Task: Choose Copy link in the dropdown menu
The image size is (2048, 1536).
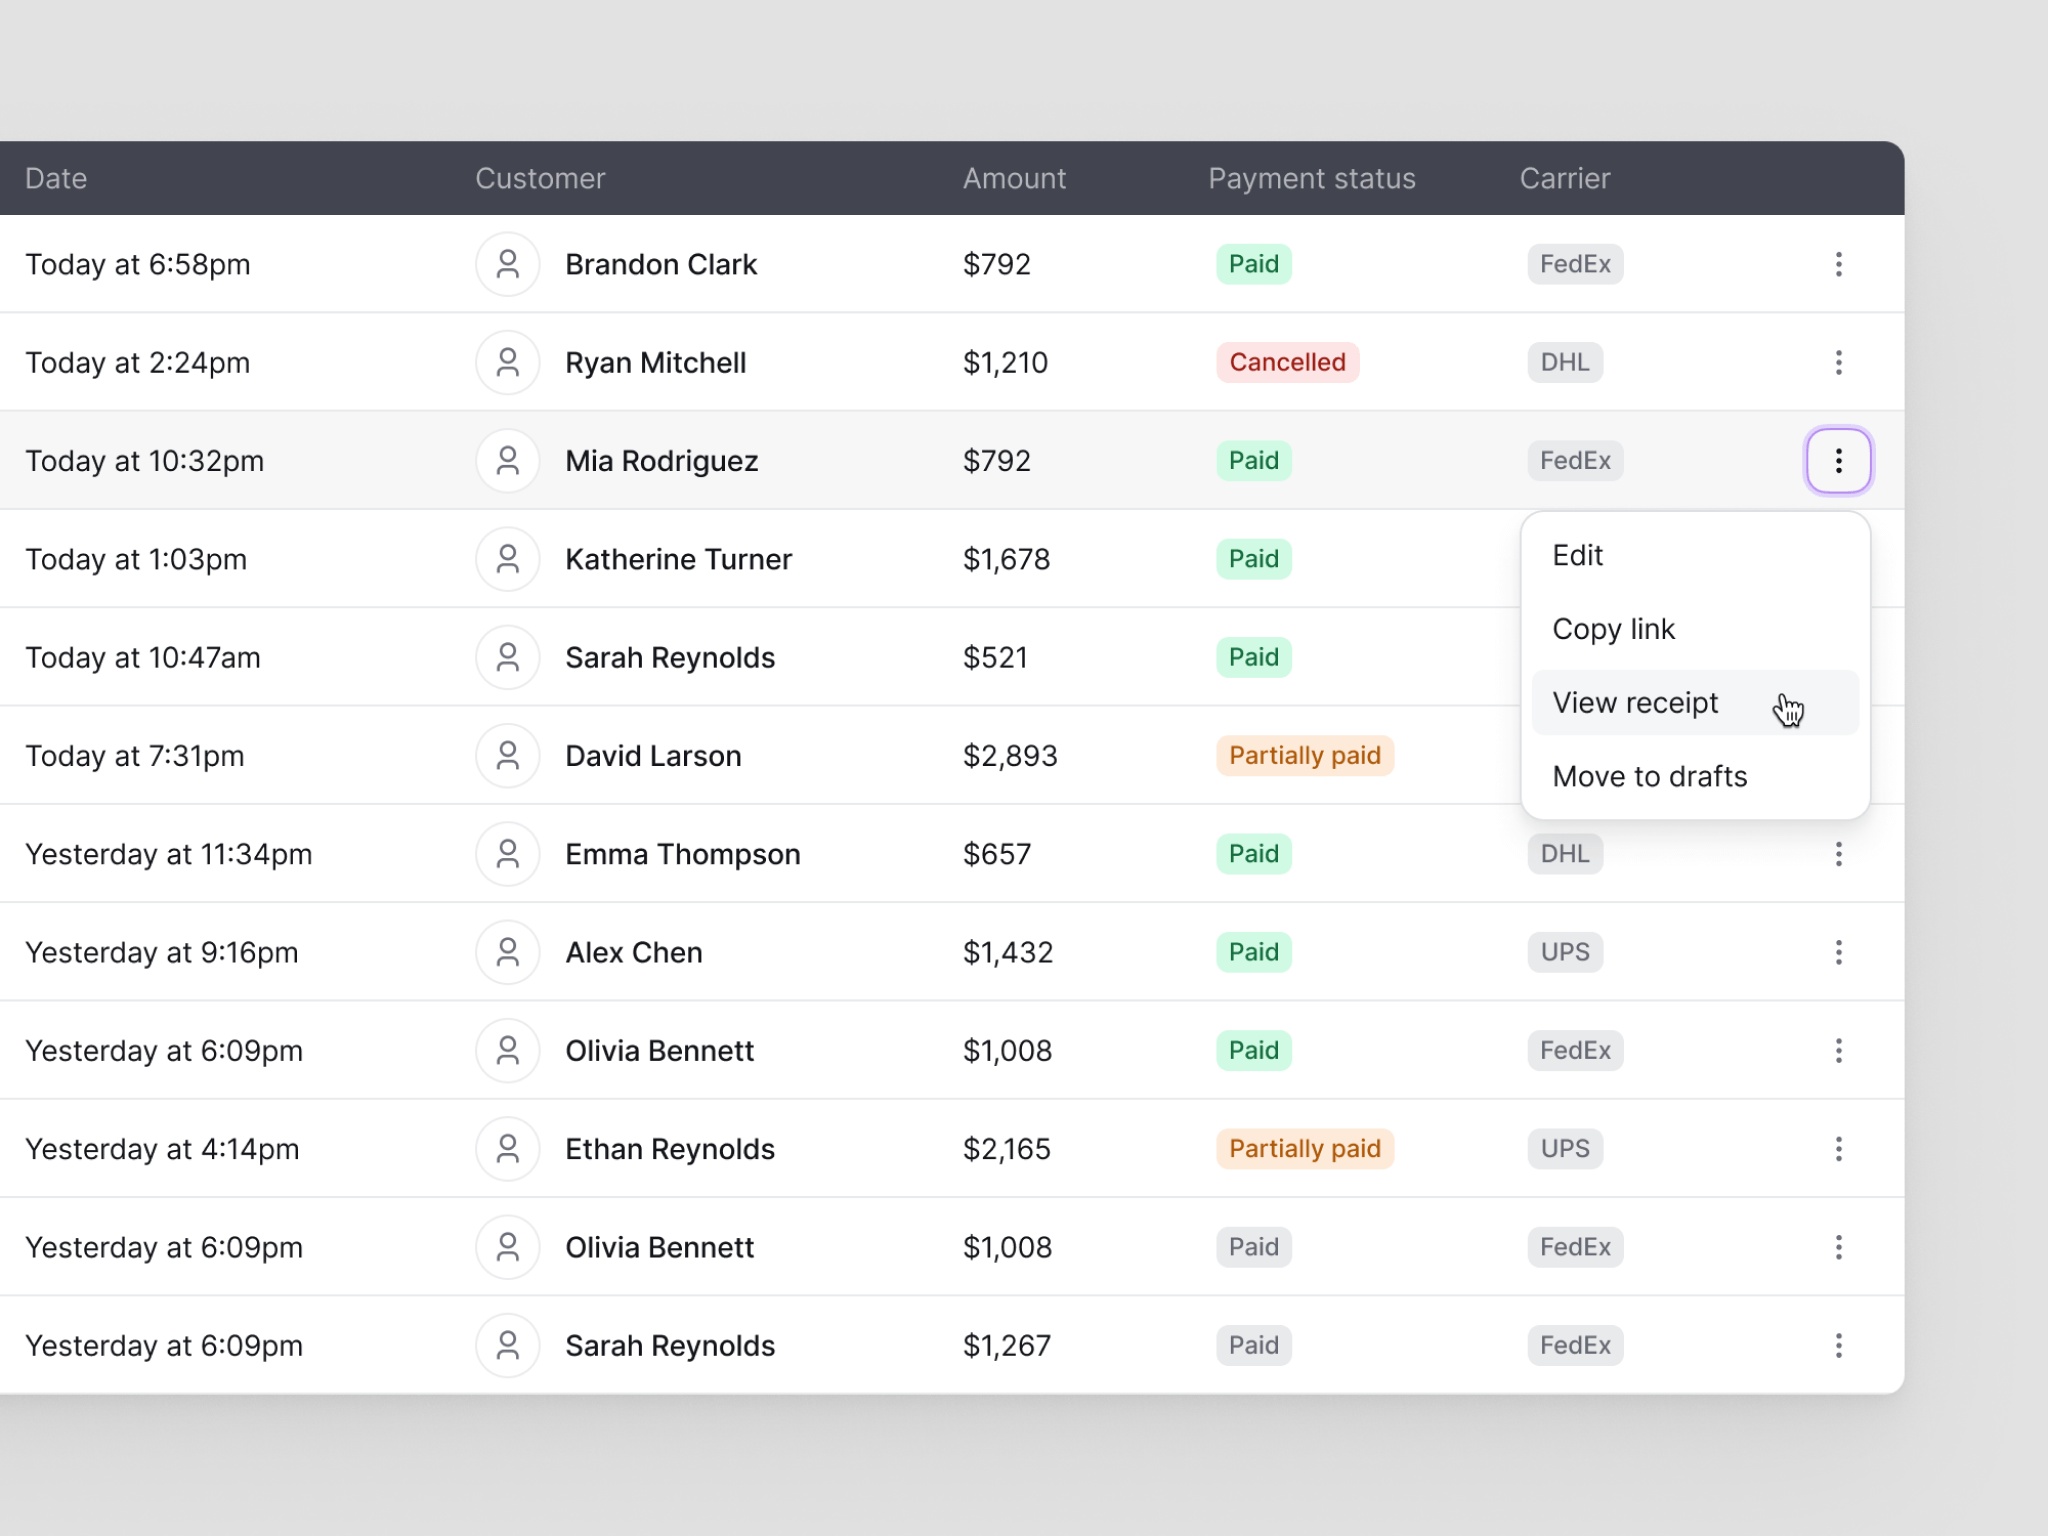Action: (x=1613, y=630)
